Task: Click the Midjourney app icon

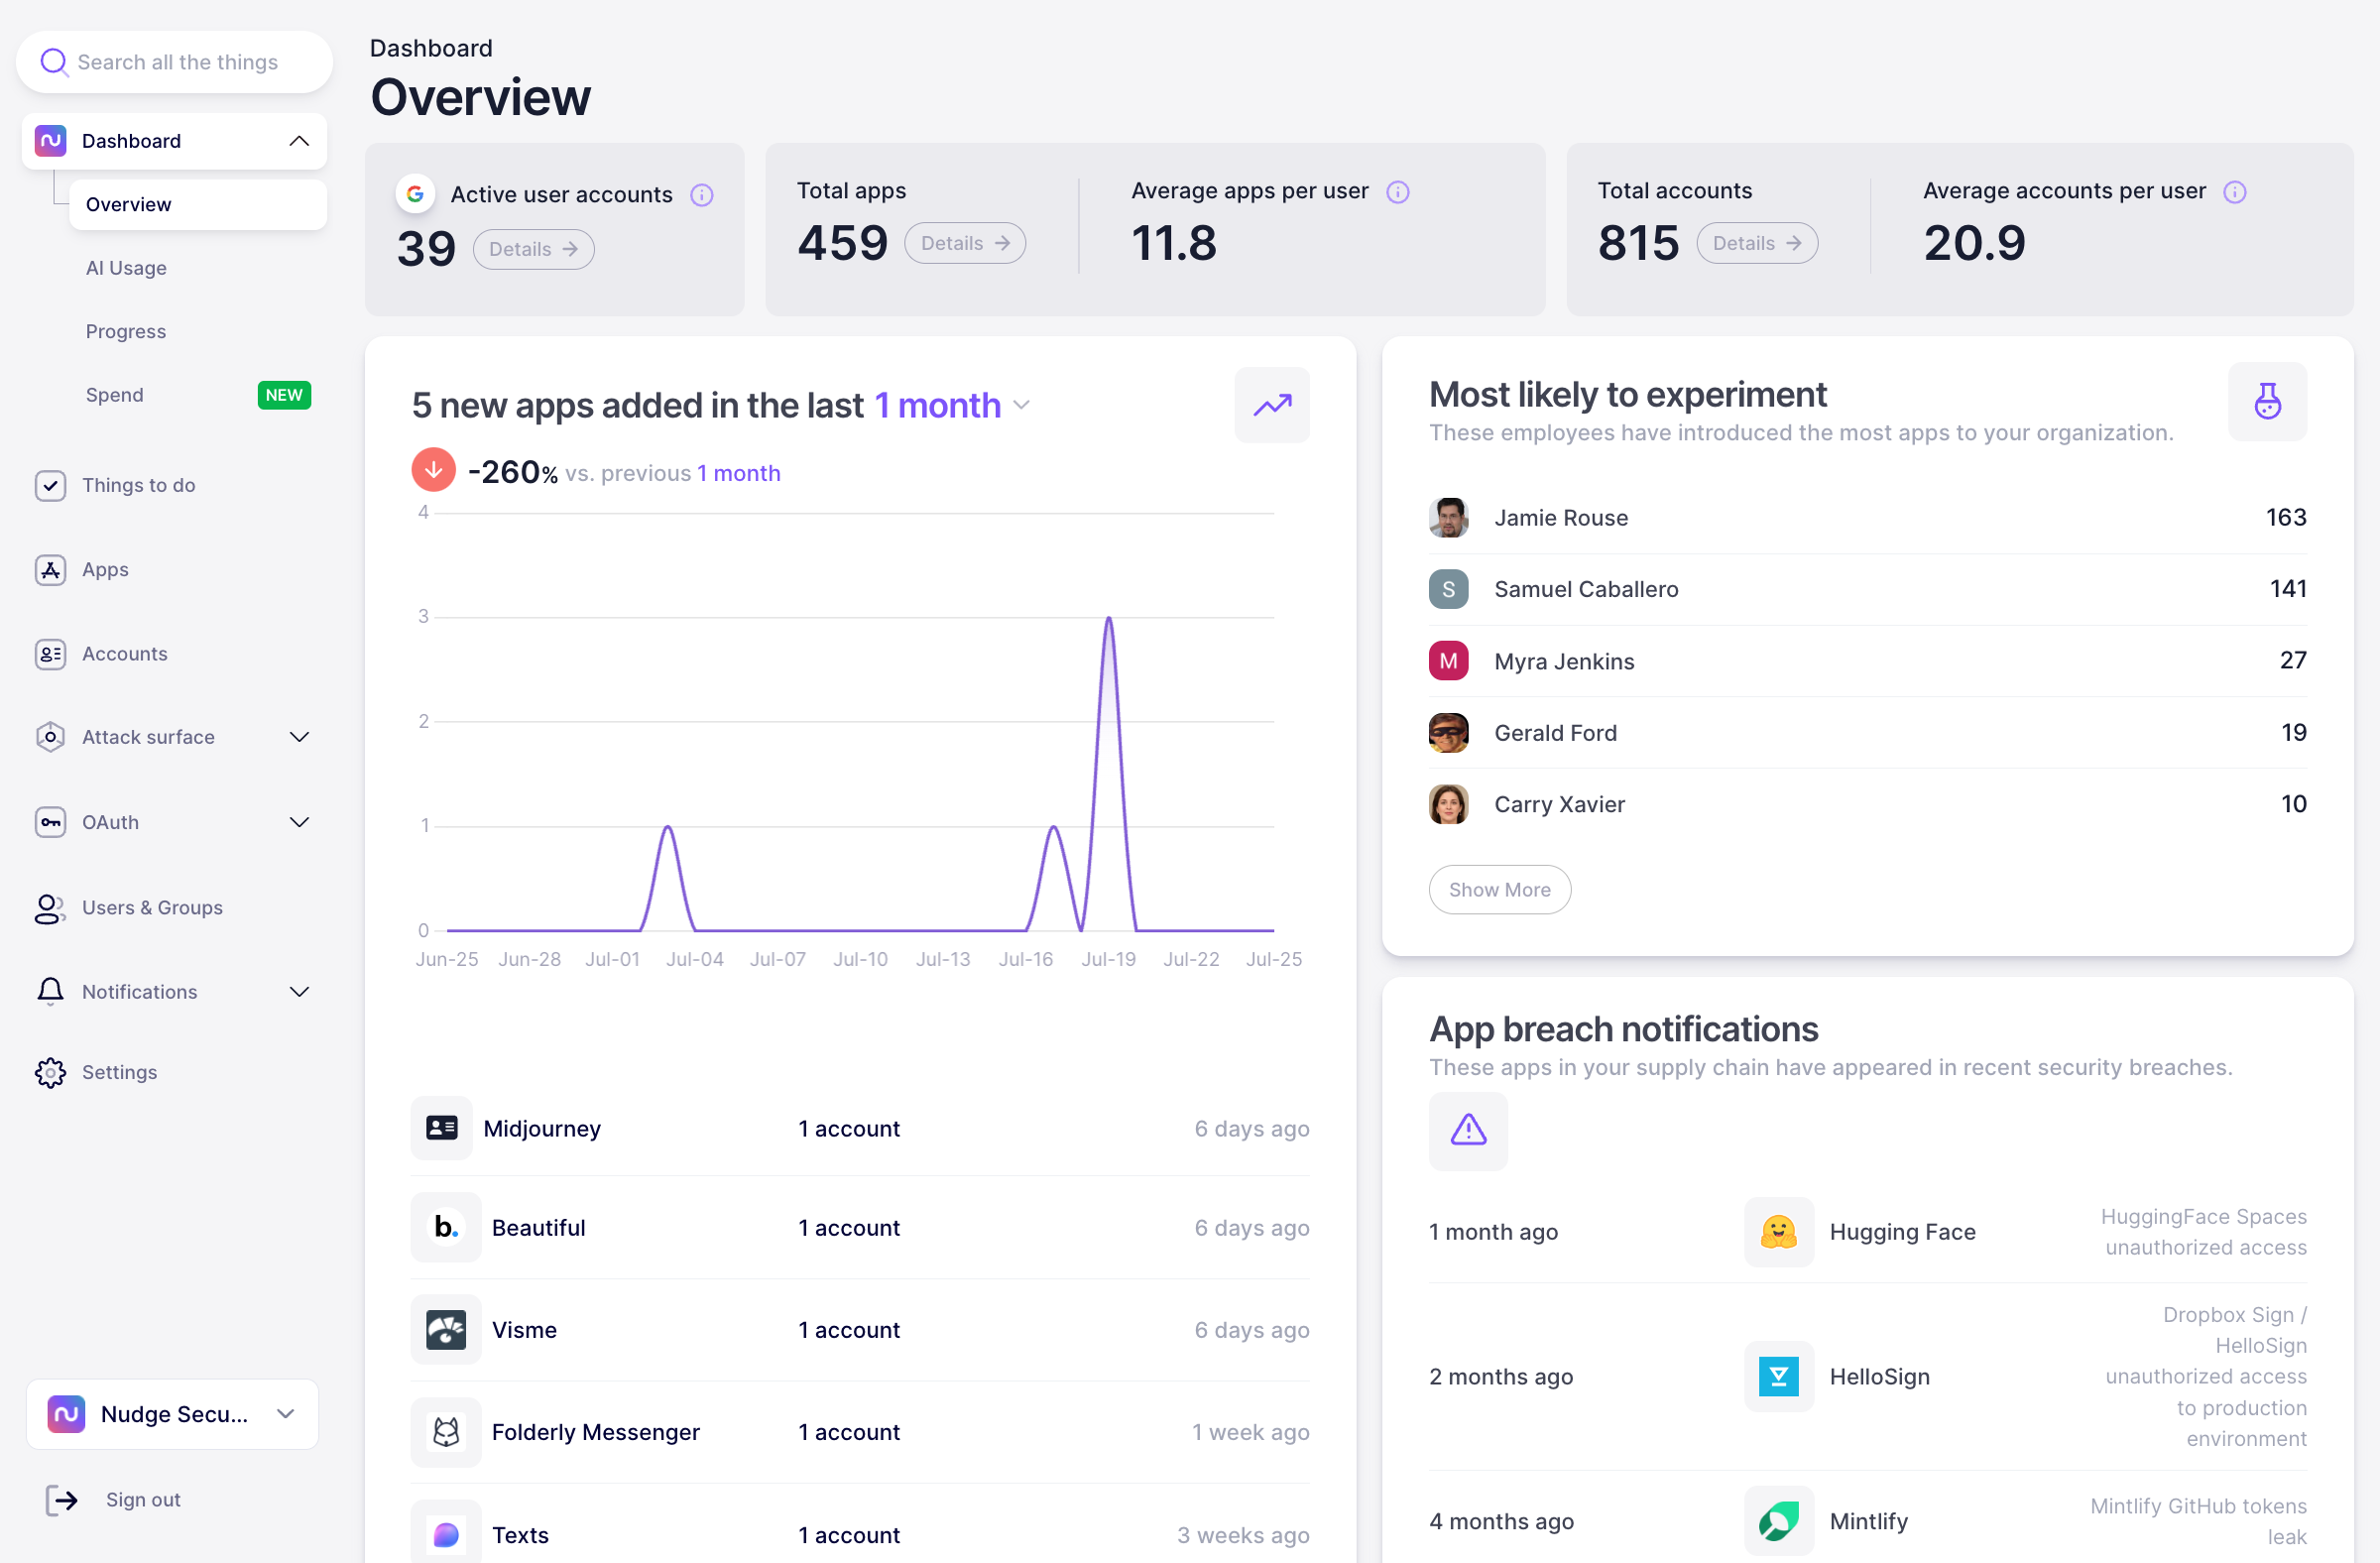Action: pos(441,1128)
